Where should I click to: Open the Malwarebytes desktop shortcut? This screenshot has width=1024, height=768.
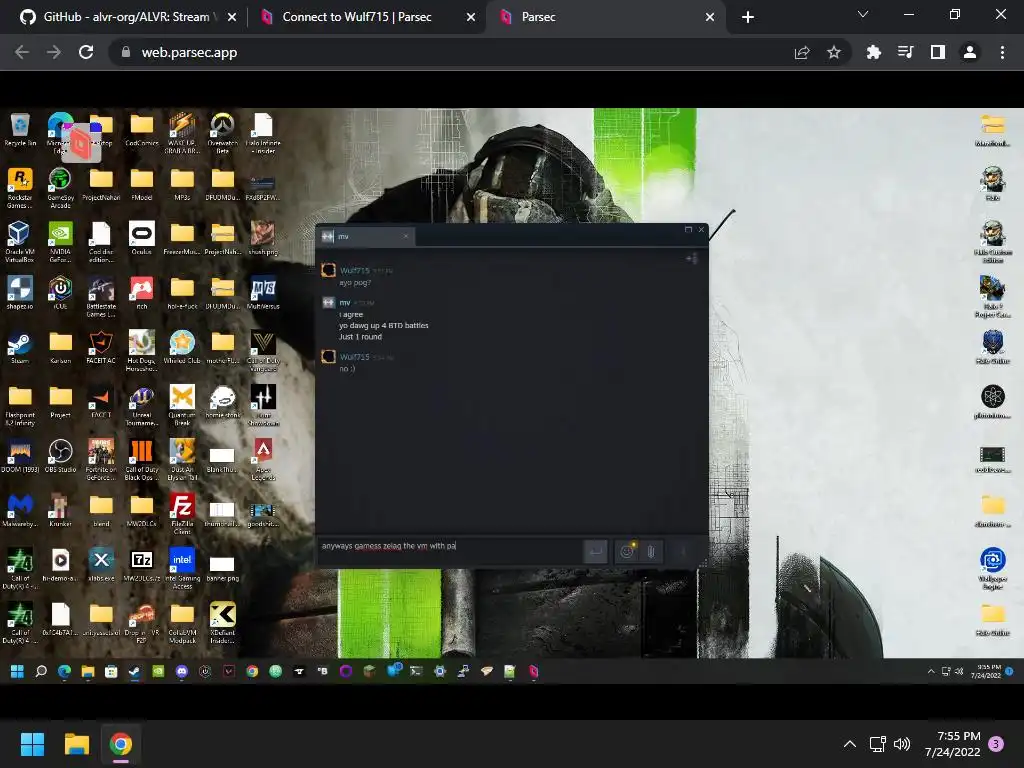(20, 510)
